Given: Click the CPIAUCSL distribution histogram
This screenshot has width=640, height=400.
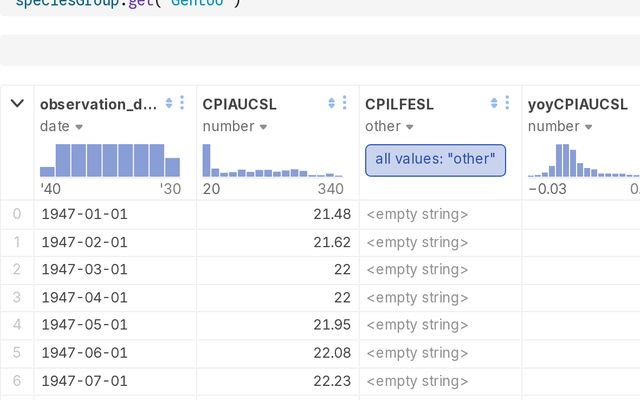Looking at the screenshot, I should 272,161.
